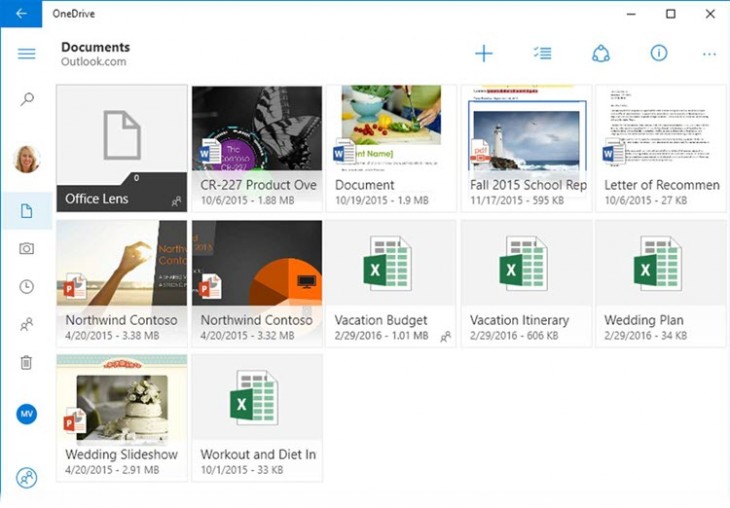Click the add account icon at sidebar bottom
The image size is (730, 508).
coord(27,478)
